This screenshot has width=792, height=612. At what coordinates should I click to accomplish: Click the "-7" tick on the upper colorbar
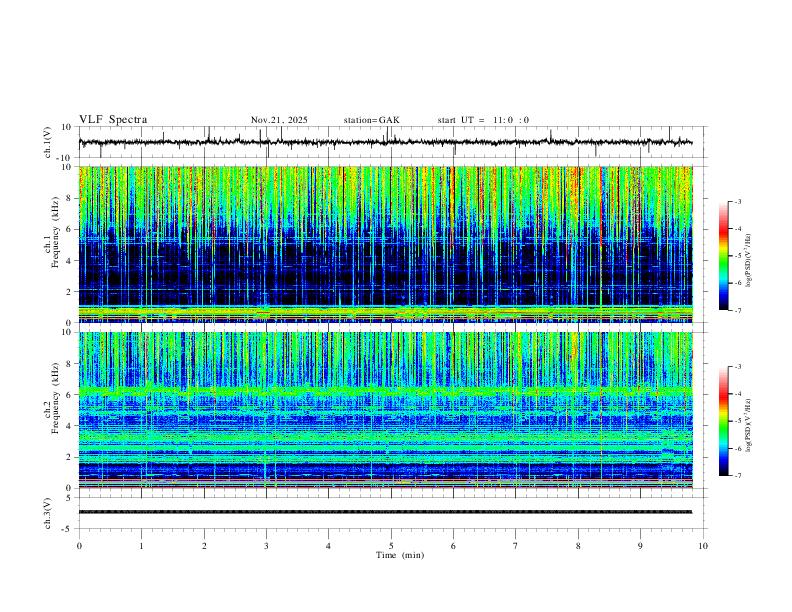pyautogui.click(x=737, y=310)
